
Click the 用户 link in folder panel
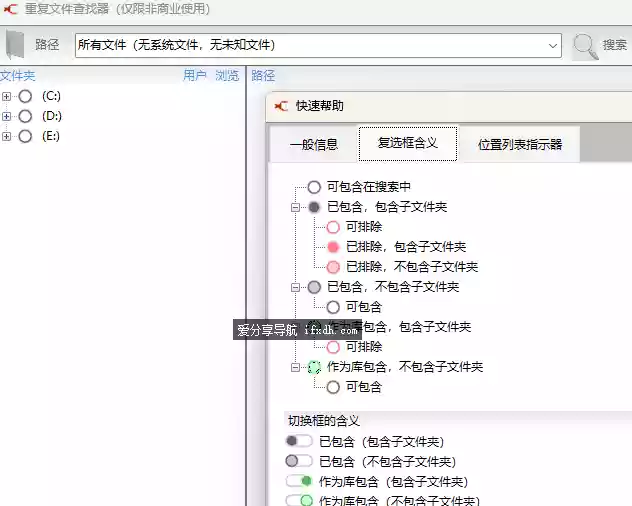(x=195, y=75)
